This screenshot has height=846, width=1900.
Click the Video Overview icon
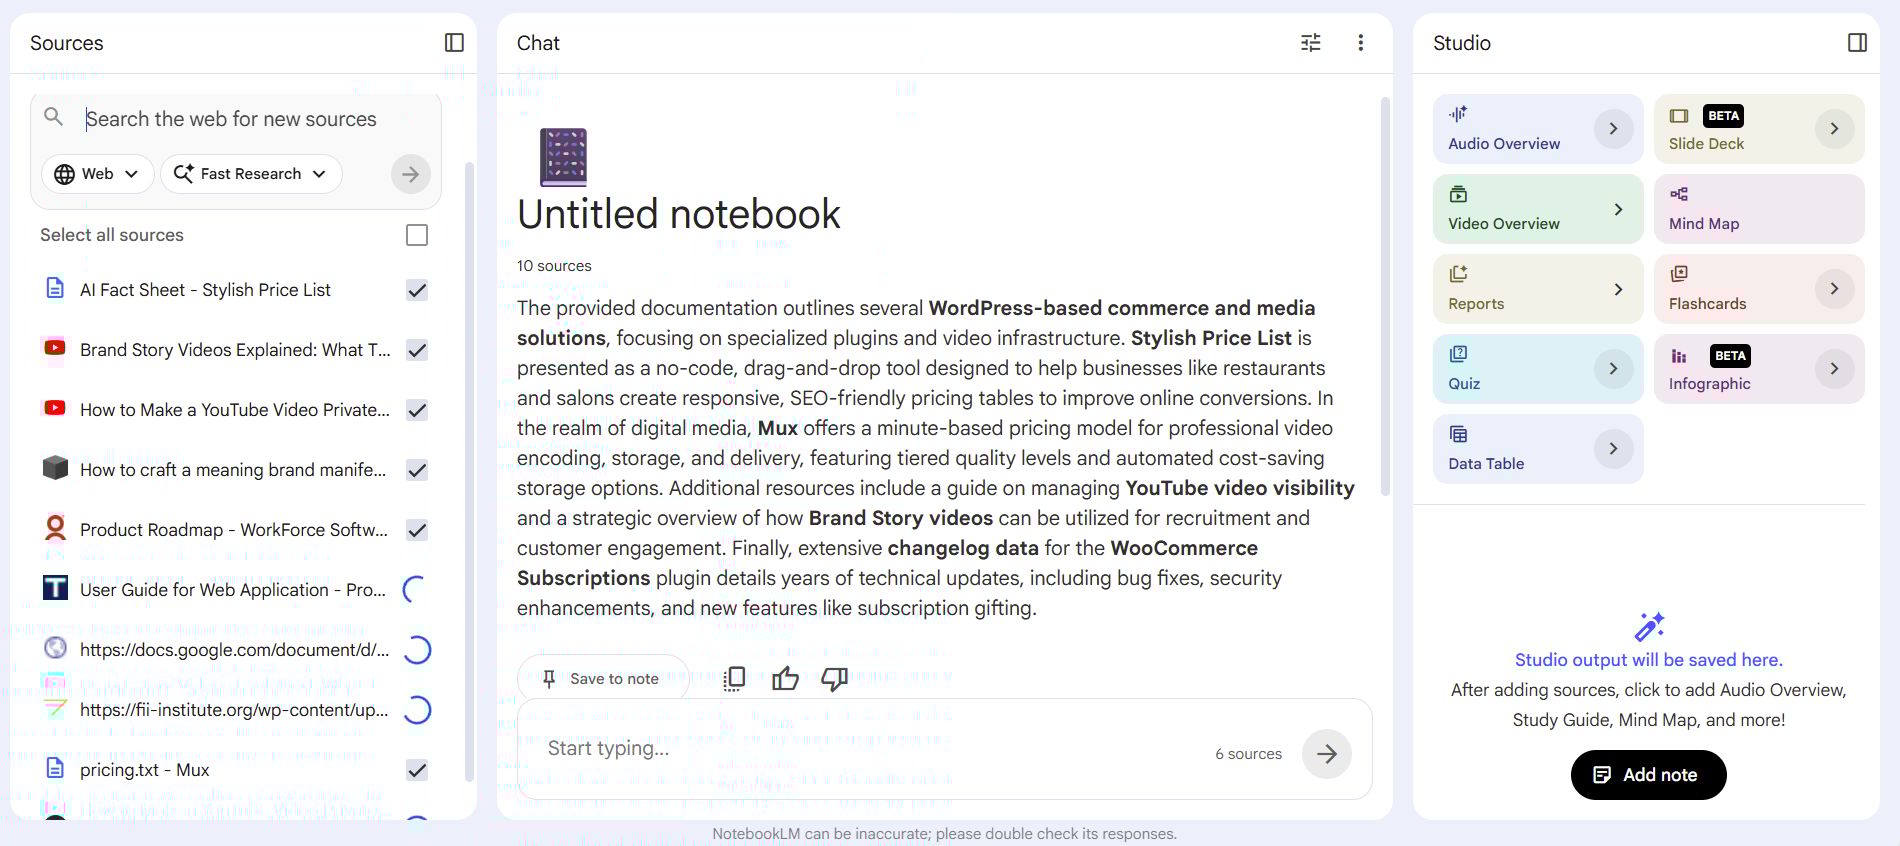coord(1459,194)
